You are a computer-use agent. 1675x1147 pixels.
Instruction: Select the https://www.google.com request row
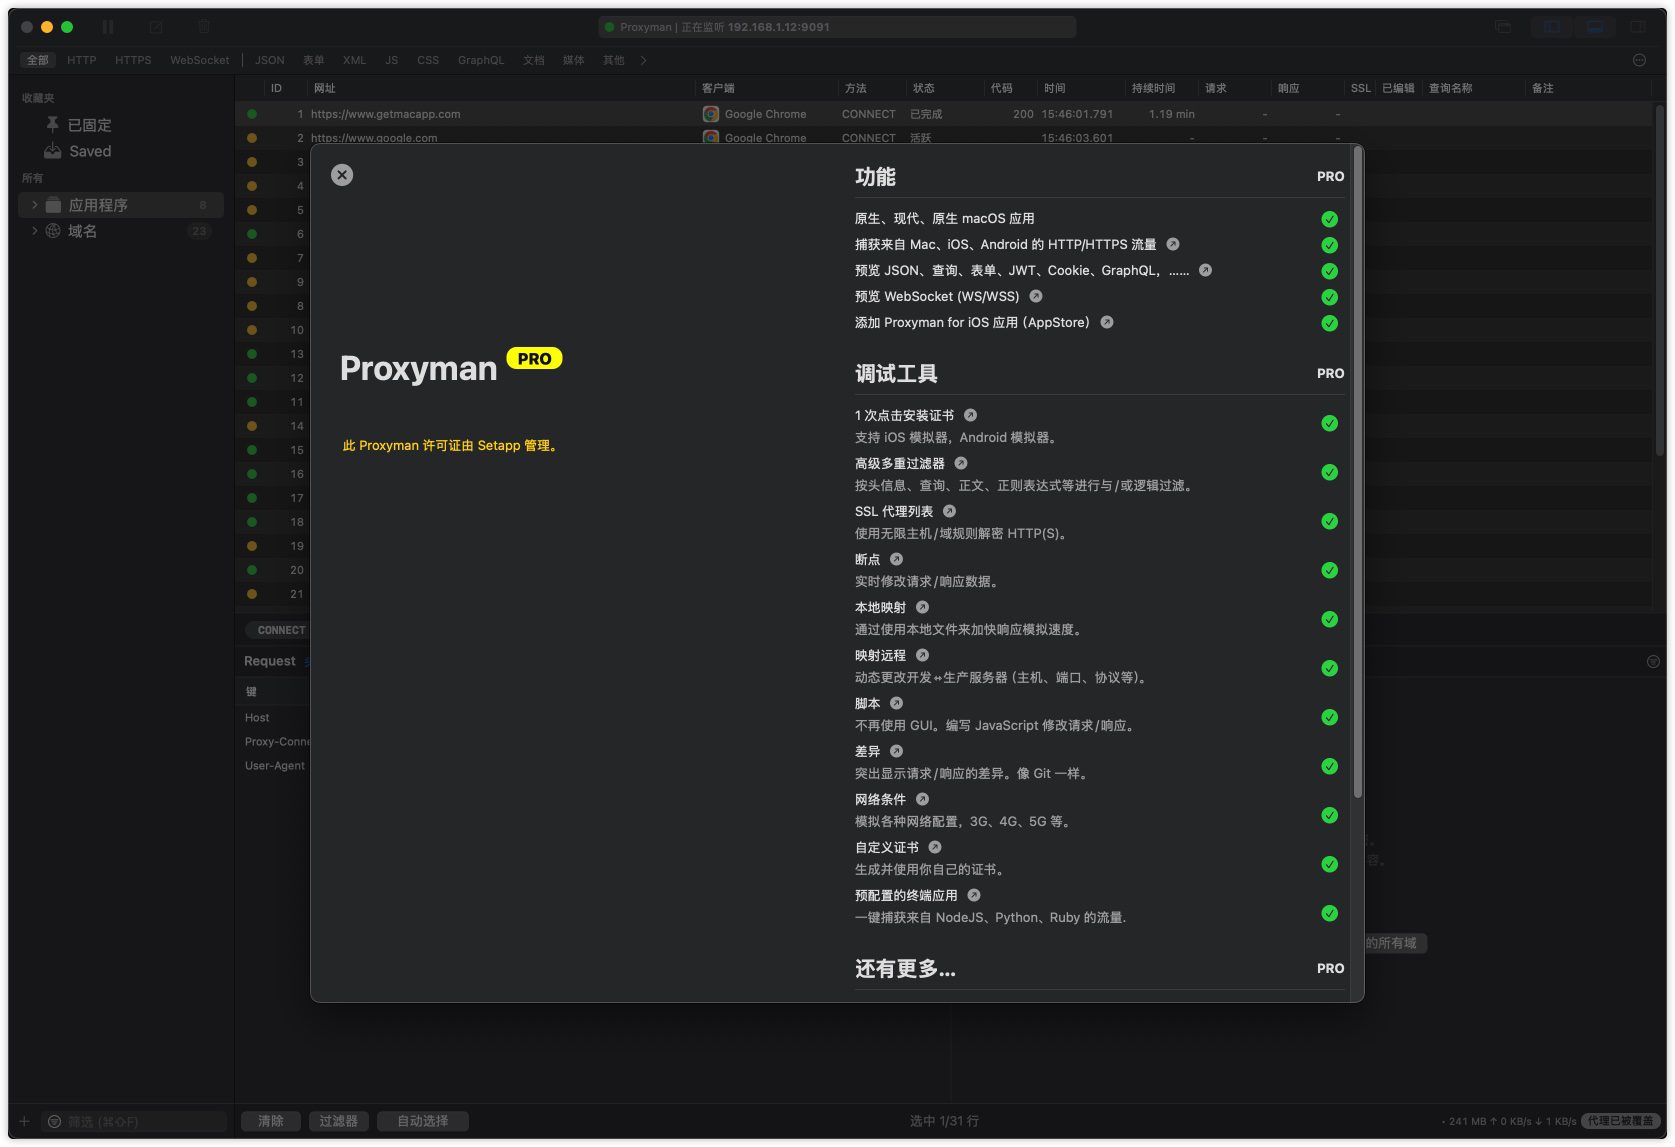pyautogui.click(x=943, y=137)
